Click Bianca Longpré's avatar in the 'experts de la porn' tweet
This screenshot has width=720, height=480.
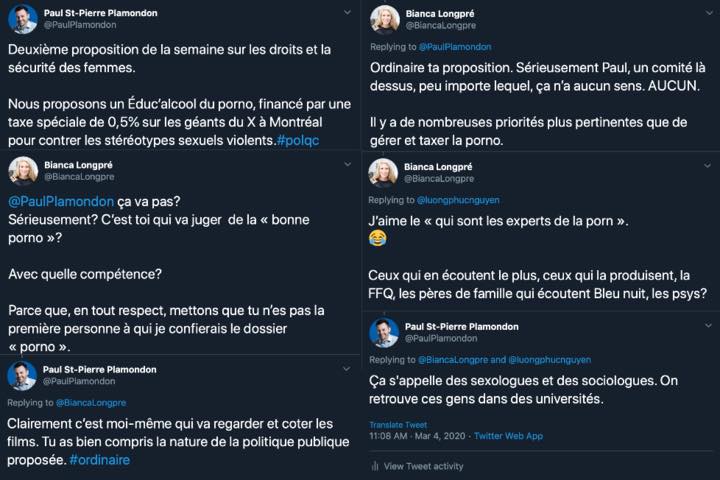383,173
